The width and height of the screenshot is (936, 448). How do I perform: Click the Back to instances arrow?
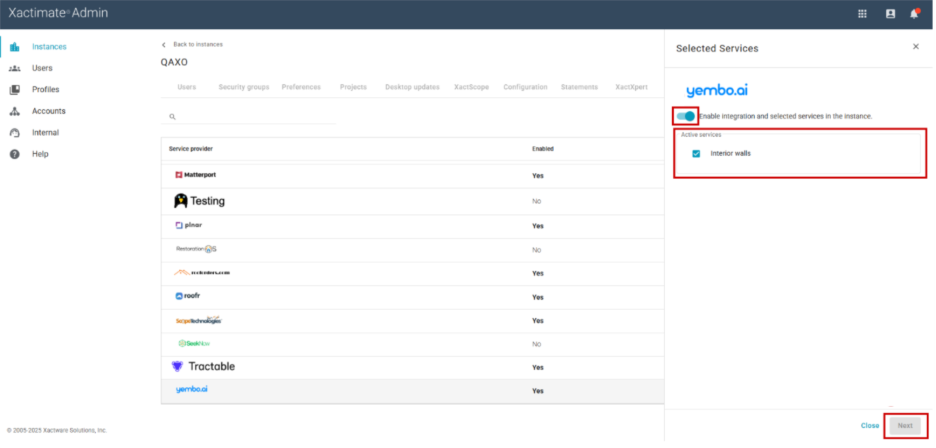point(164,45)
